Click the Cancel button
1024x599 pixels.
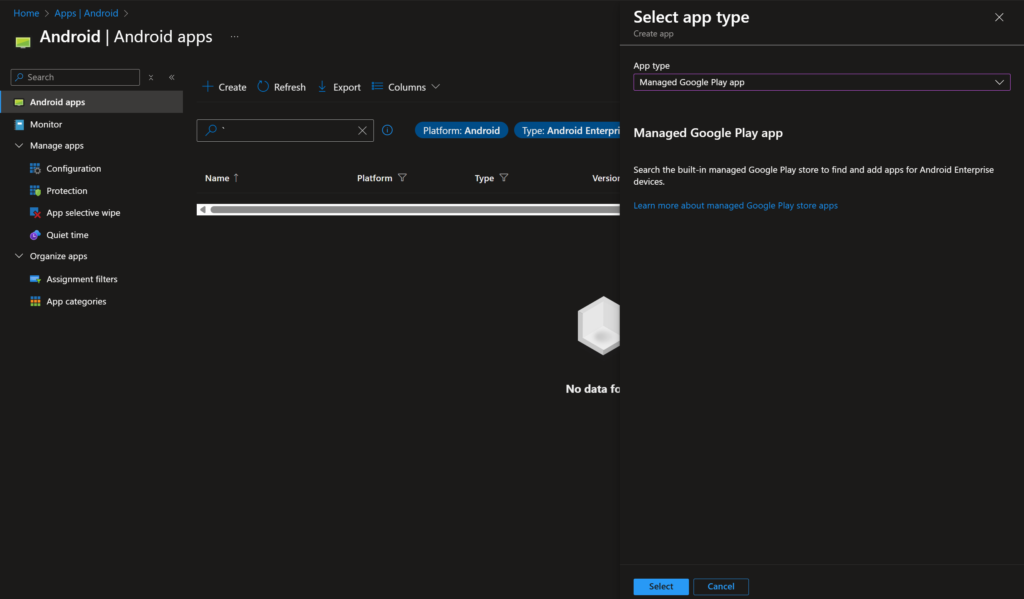coord(721,587)
